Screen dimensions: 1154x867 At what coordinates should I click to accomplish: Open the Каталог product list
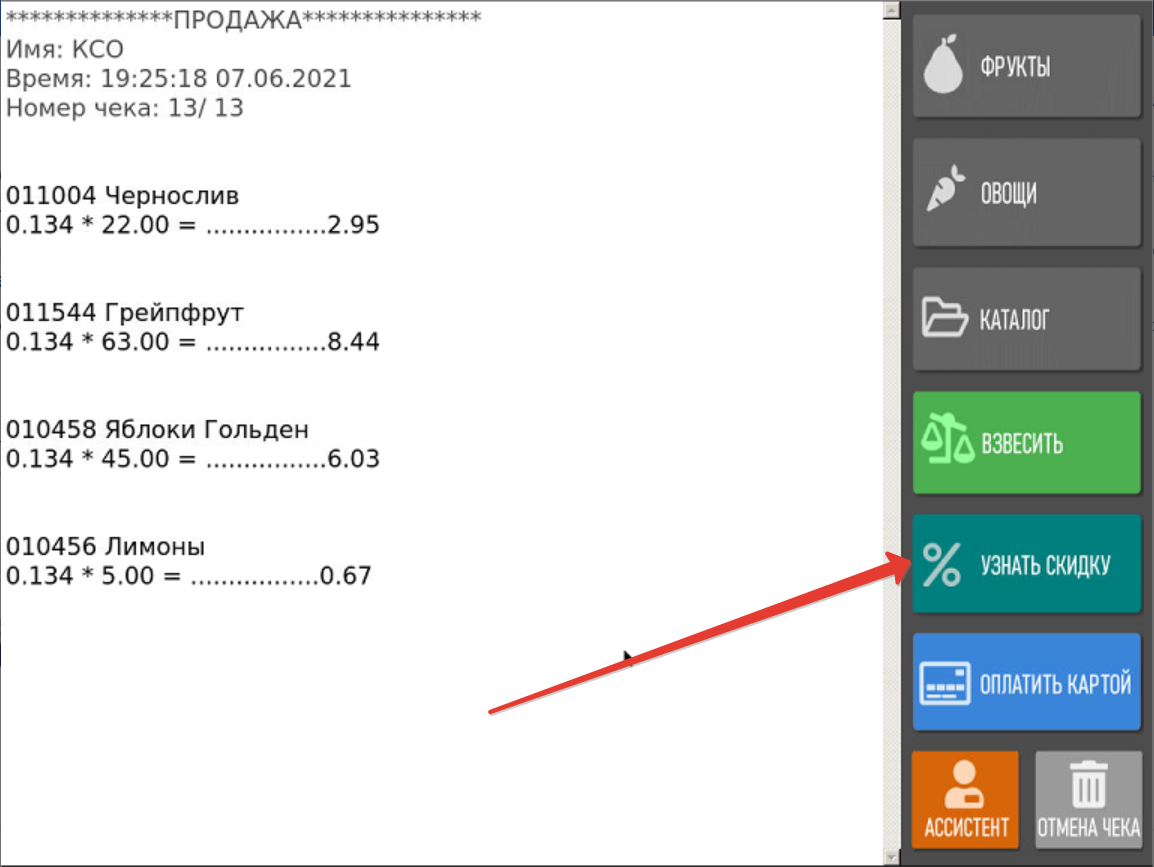click(1026, 320)
